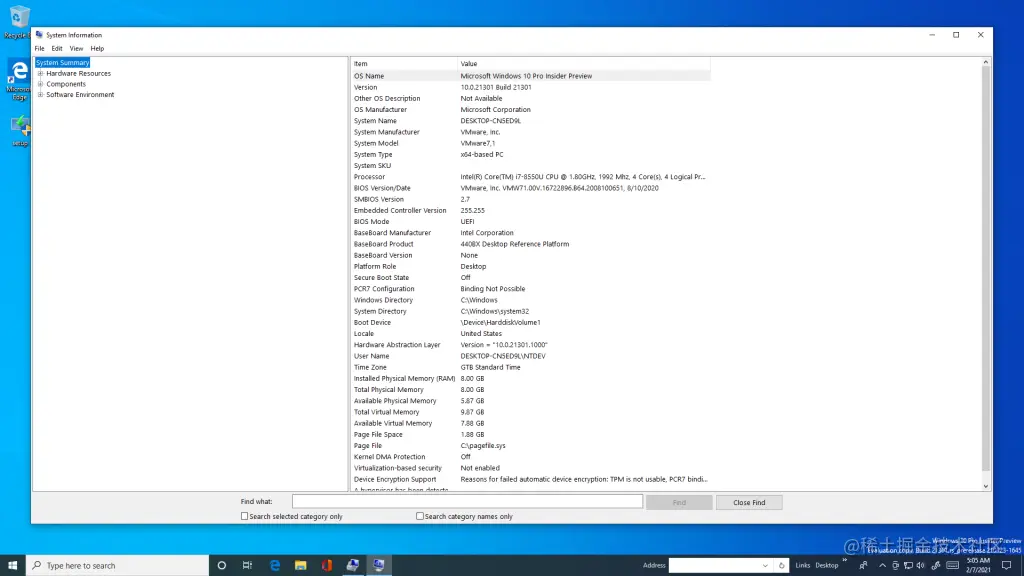
Task: Expand the Components node
Action: click(40, 84)
